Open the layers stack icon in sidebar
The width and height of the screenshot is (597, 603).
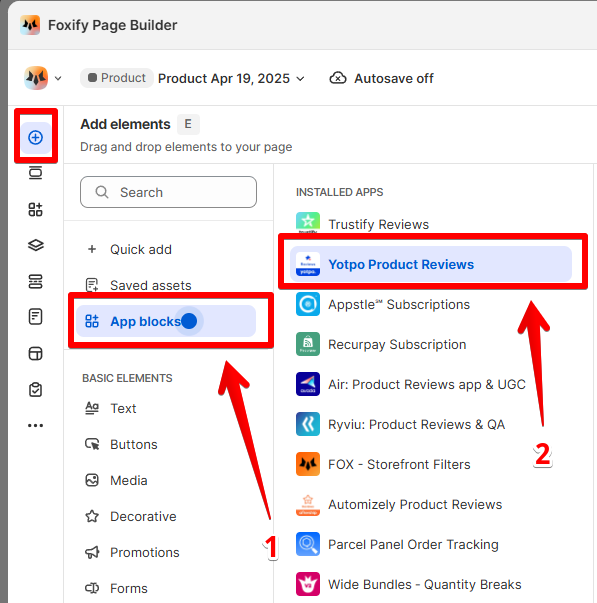tap(35, 245)
